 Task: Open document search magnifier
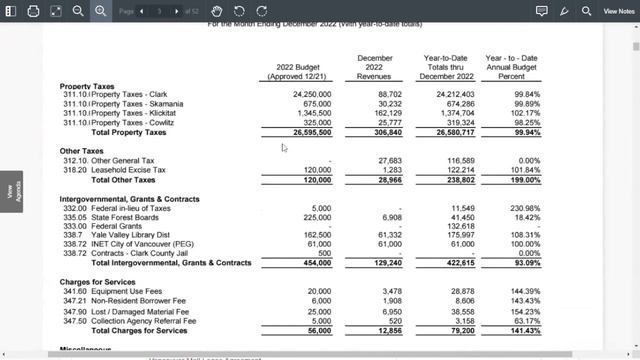click(x=587, y=11)
